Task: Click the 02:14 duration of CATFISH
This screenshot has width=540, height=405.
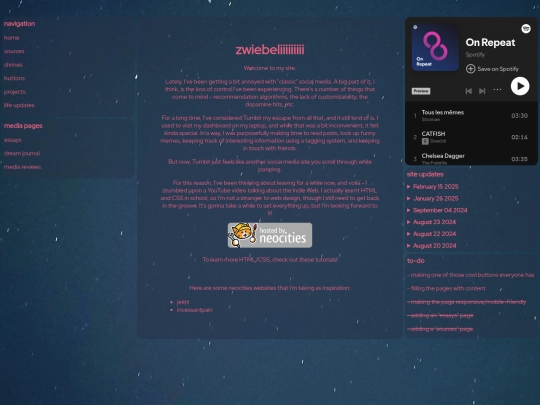Action: (x=519, y=137)
